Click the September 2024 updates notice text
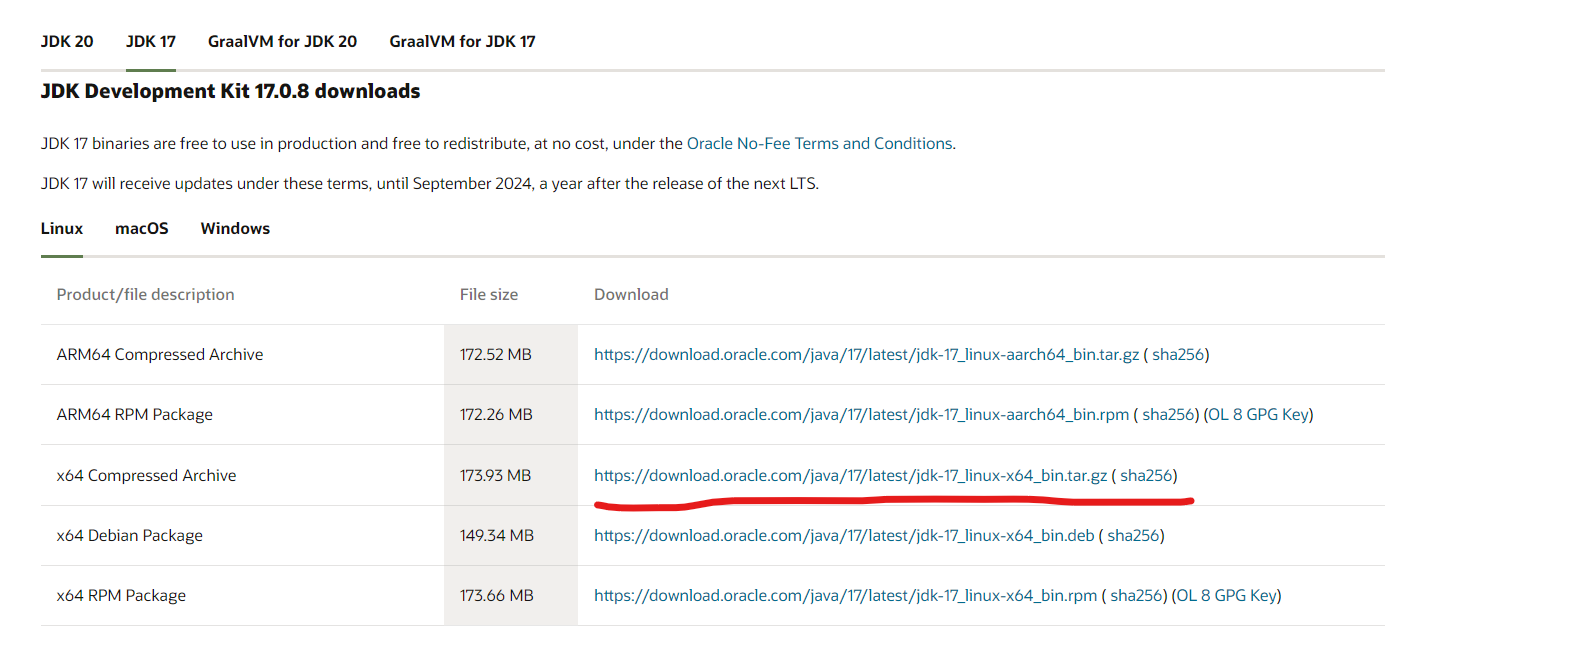Image resolution: width=1574 pixels, height=649 pixels. pos(430,183)
